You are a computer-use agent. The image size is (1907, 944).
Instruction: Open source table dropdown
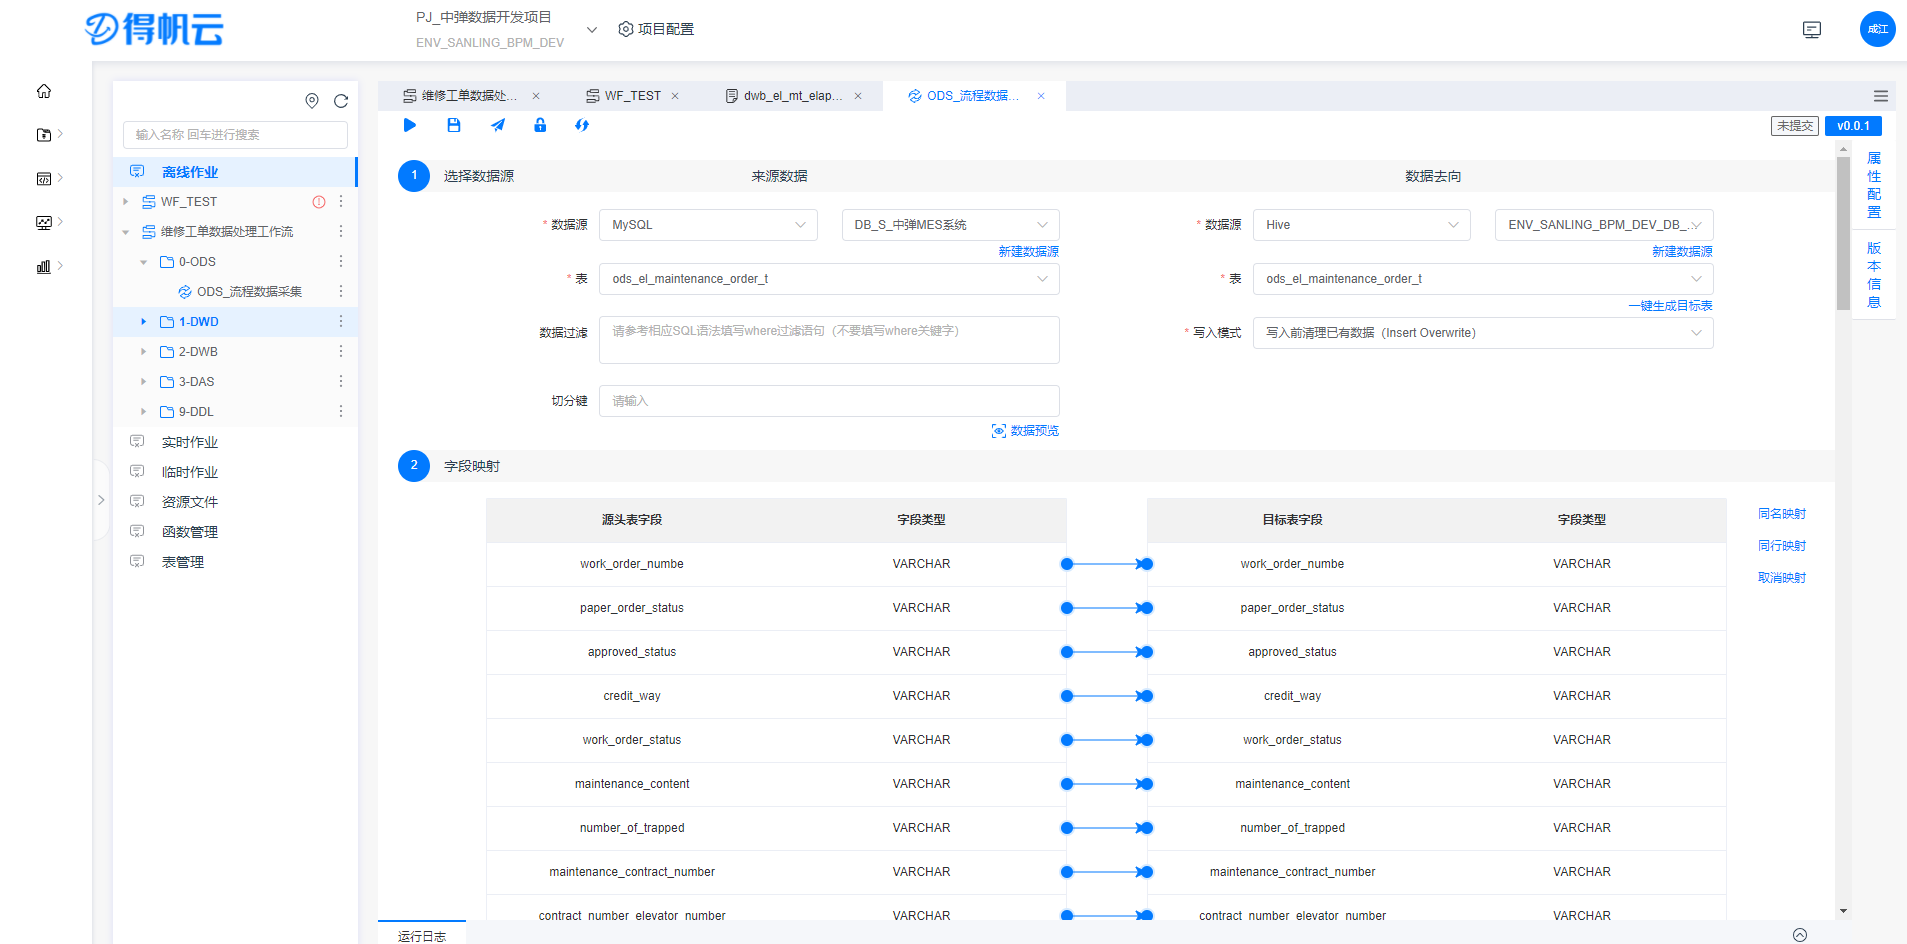tap(829, 279)
